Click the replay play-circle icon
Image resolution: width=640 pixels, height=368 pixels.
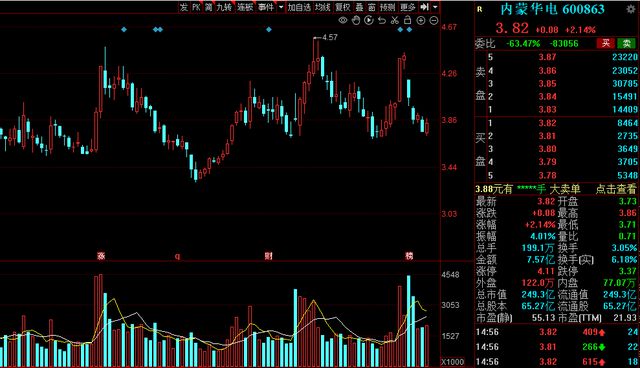[x=369, y=20]
